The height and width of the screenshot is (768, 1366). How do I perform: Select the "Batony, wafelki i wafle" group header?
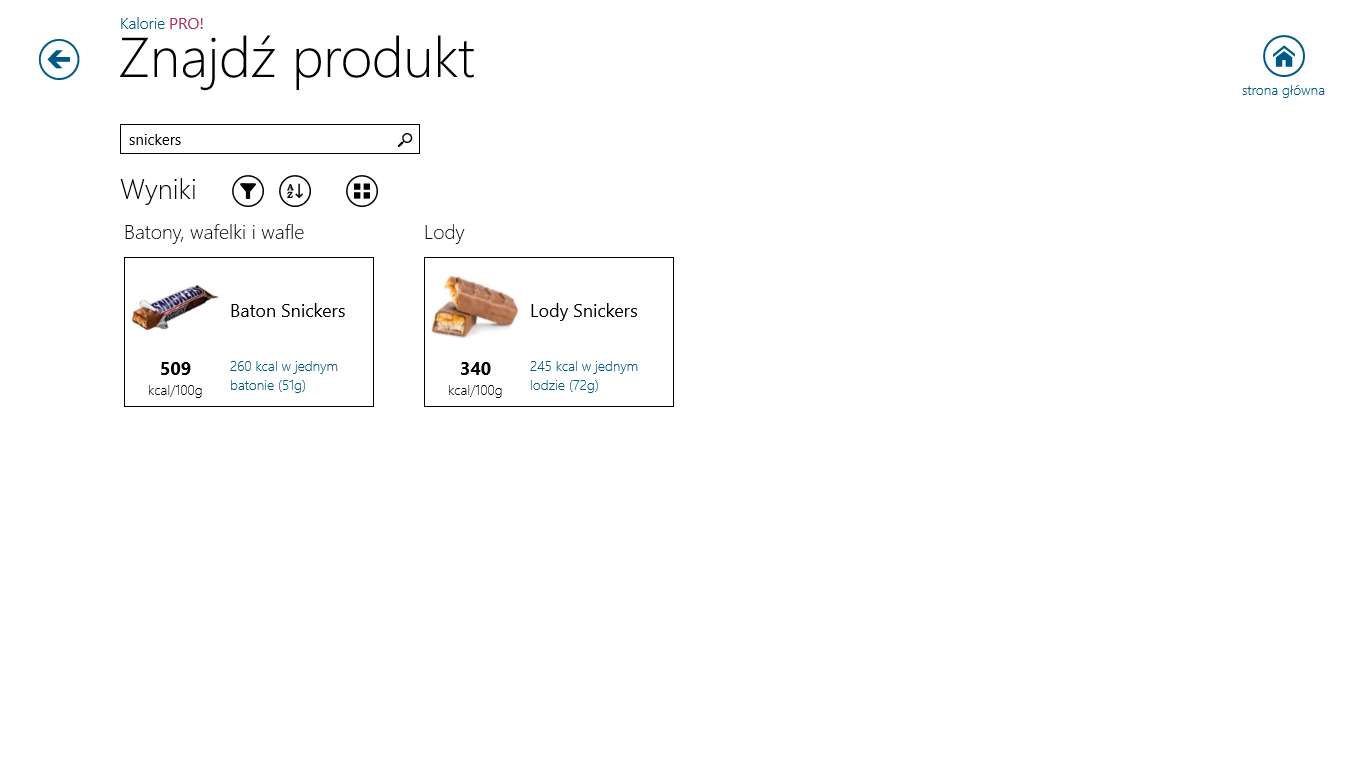[214, 233]
